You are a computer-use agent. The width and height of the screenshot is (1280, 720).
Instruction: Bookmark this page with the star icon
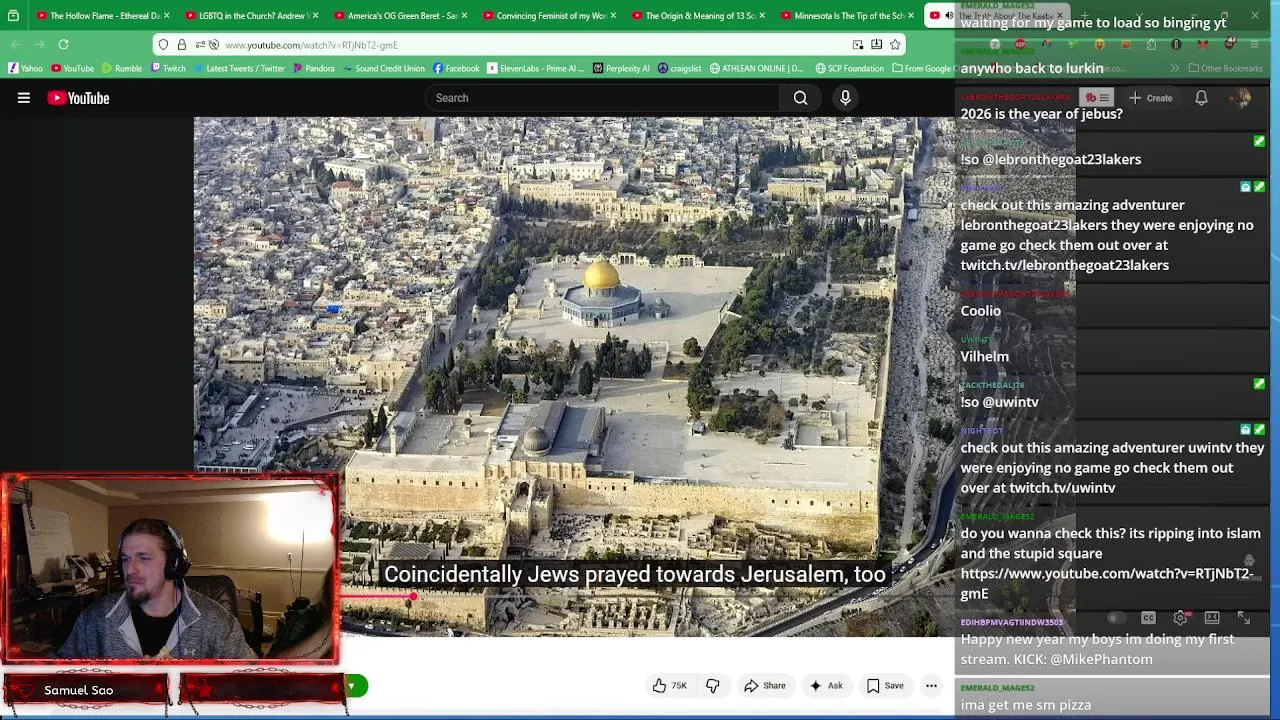point(895,45)
